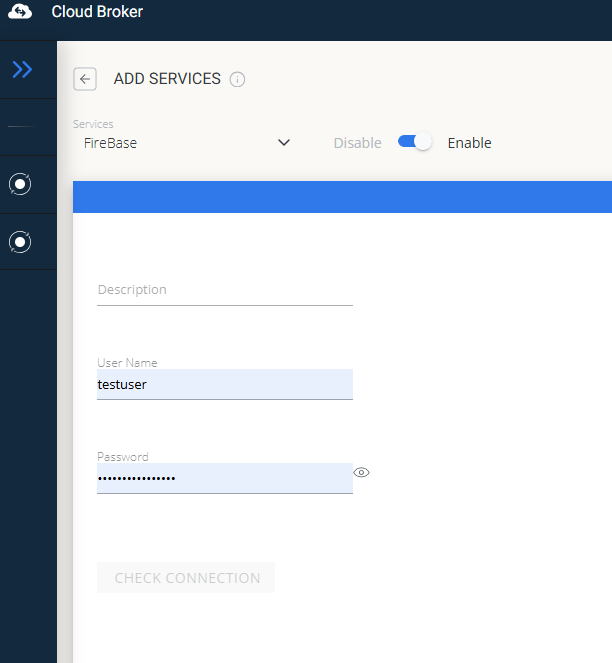Click the Cloud Broker title text
This screenshot has width=612, height=663.
click(x=97, y=13)
